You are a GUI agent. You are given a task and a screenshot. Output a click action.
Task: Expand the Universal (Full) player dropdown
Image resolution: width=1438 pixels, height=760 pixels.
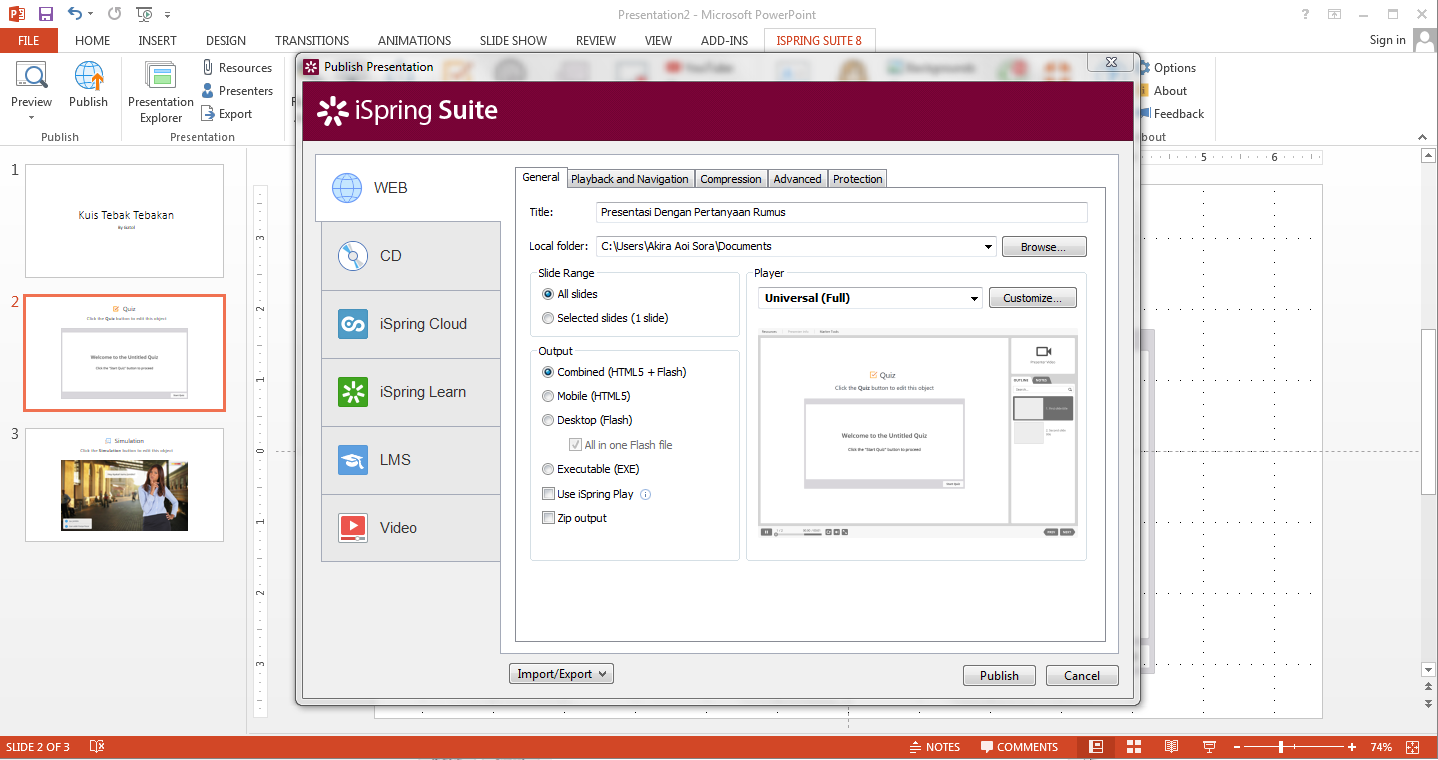pyautogui.click(x=870, y=298)
